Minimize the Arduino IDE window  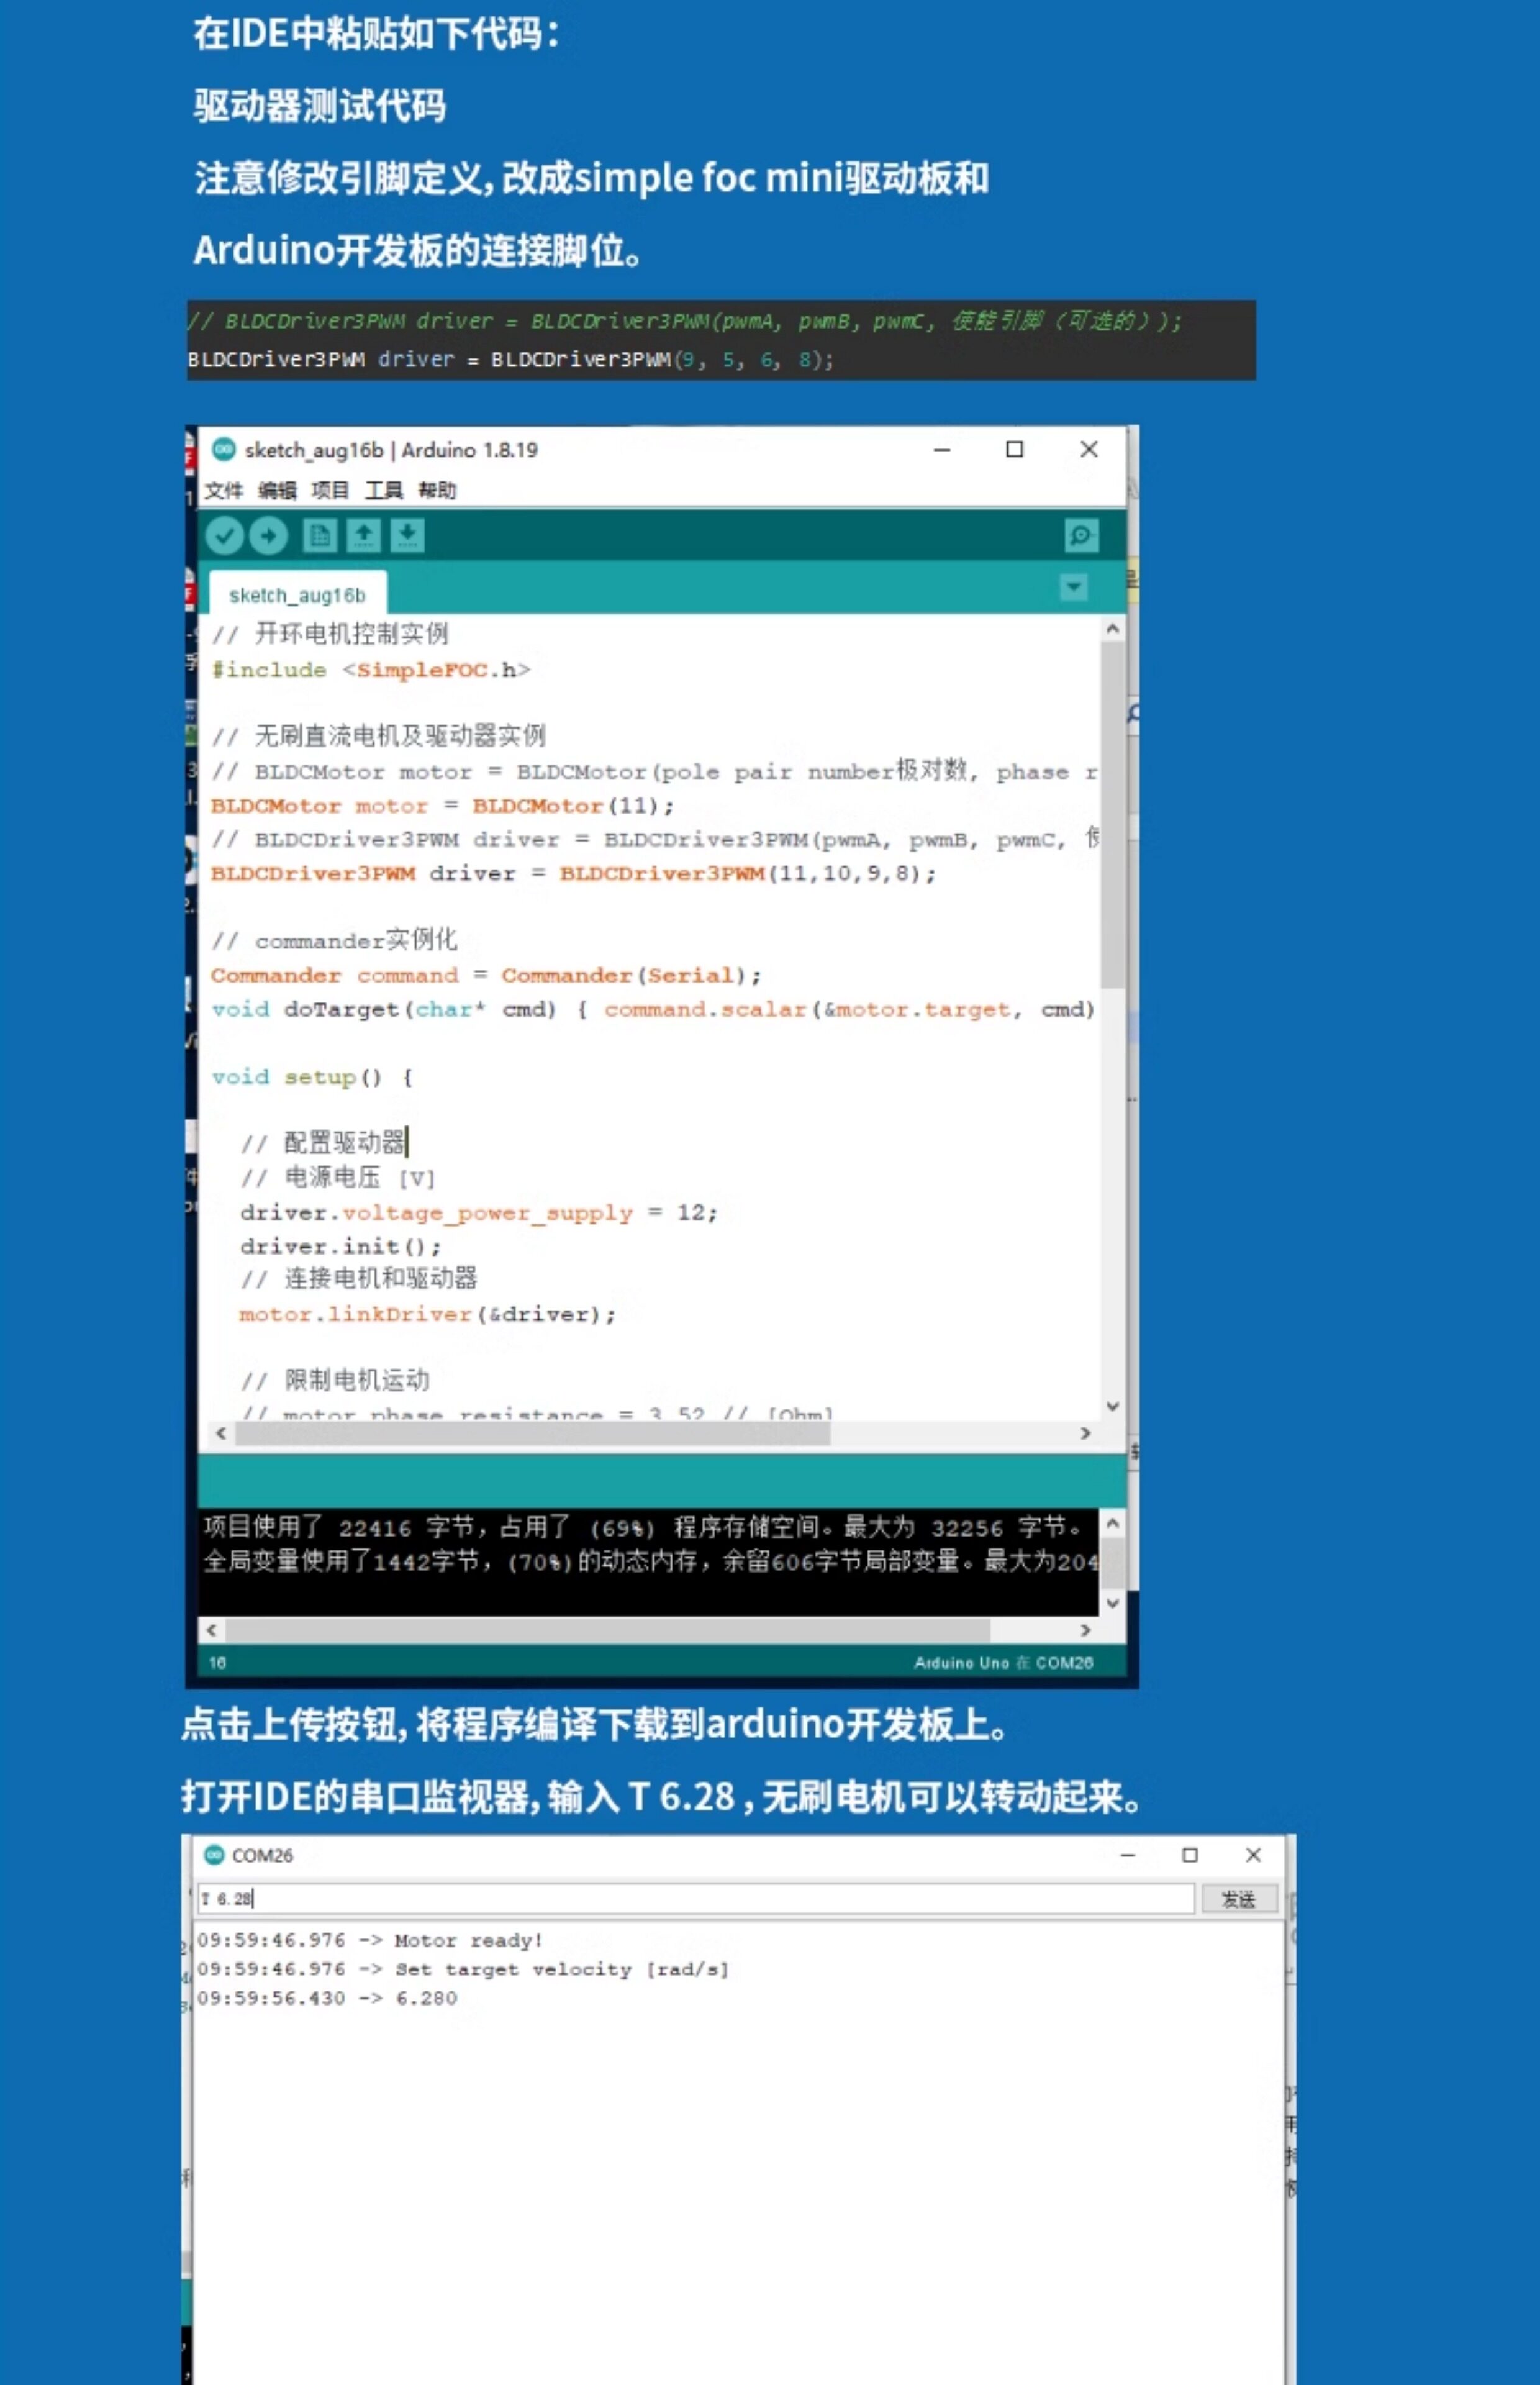click(x=941, y=450)
